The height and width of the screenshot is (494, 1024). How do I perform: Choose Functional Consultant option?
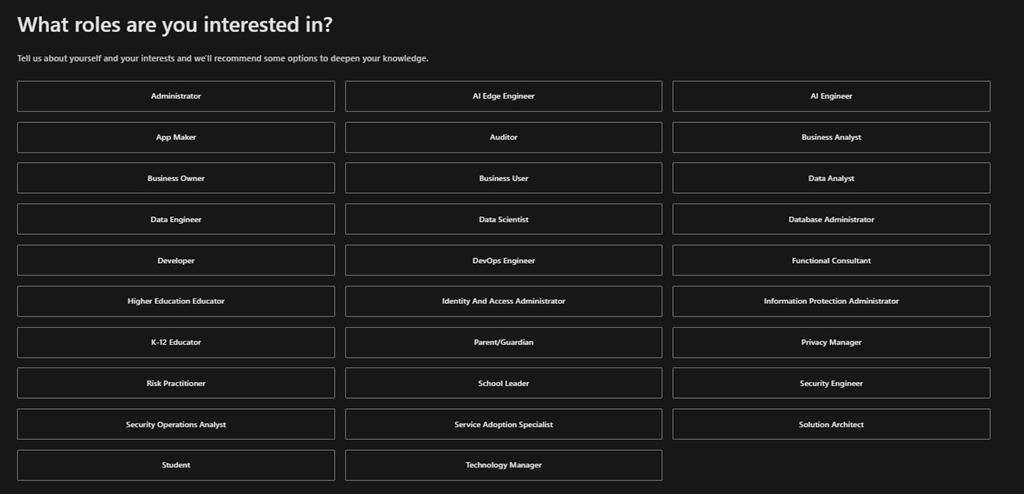(831, 260)
